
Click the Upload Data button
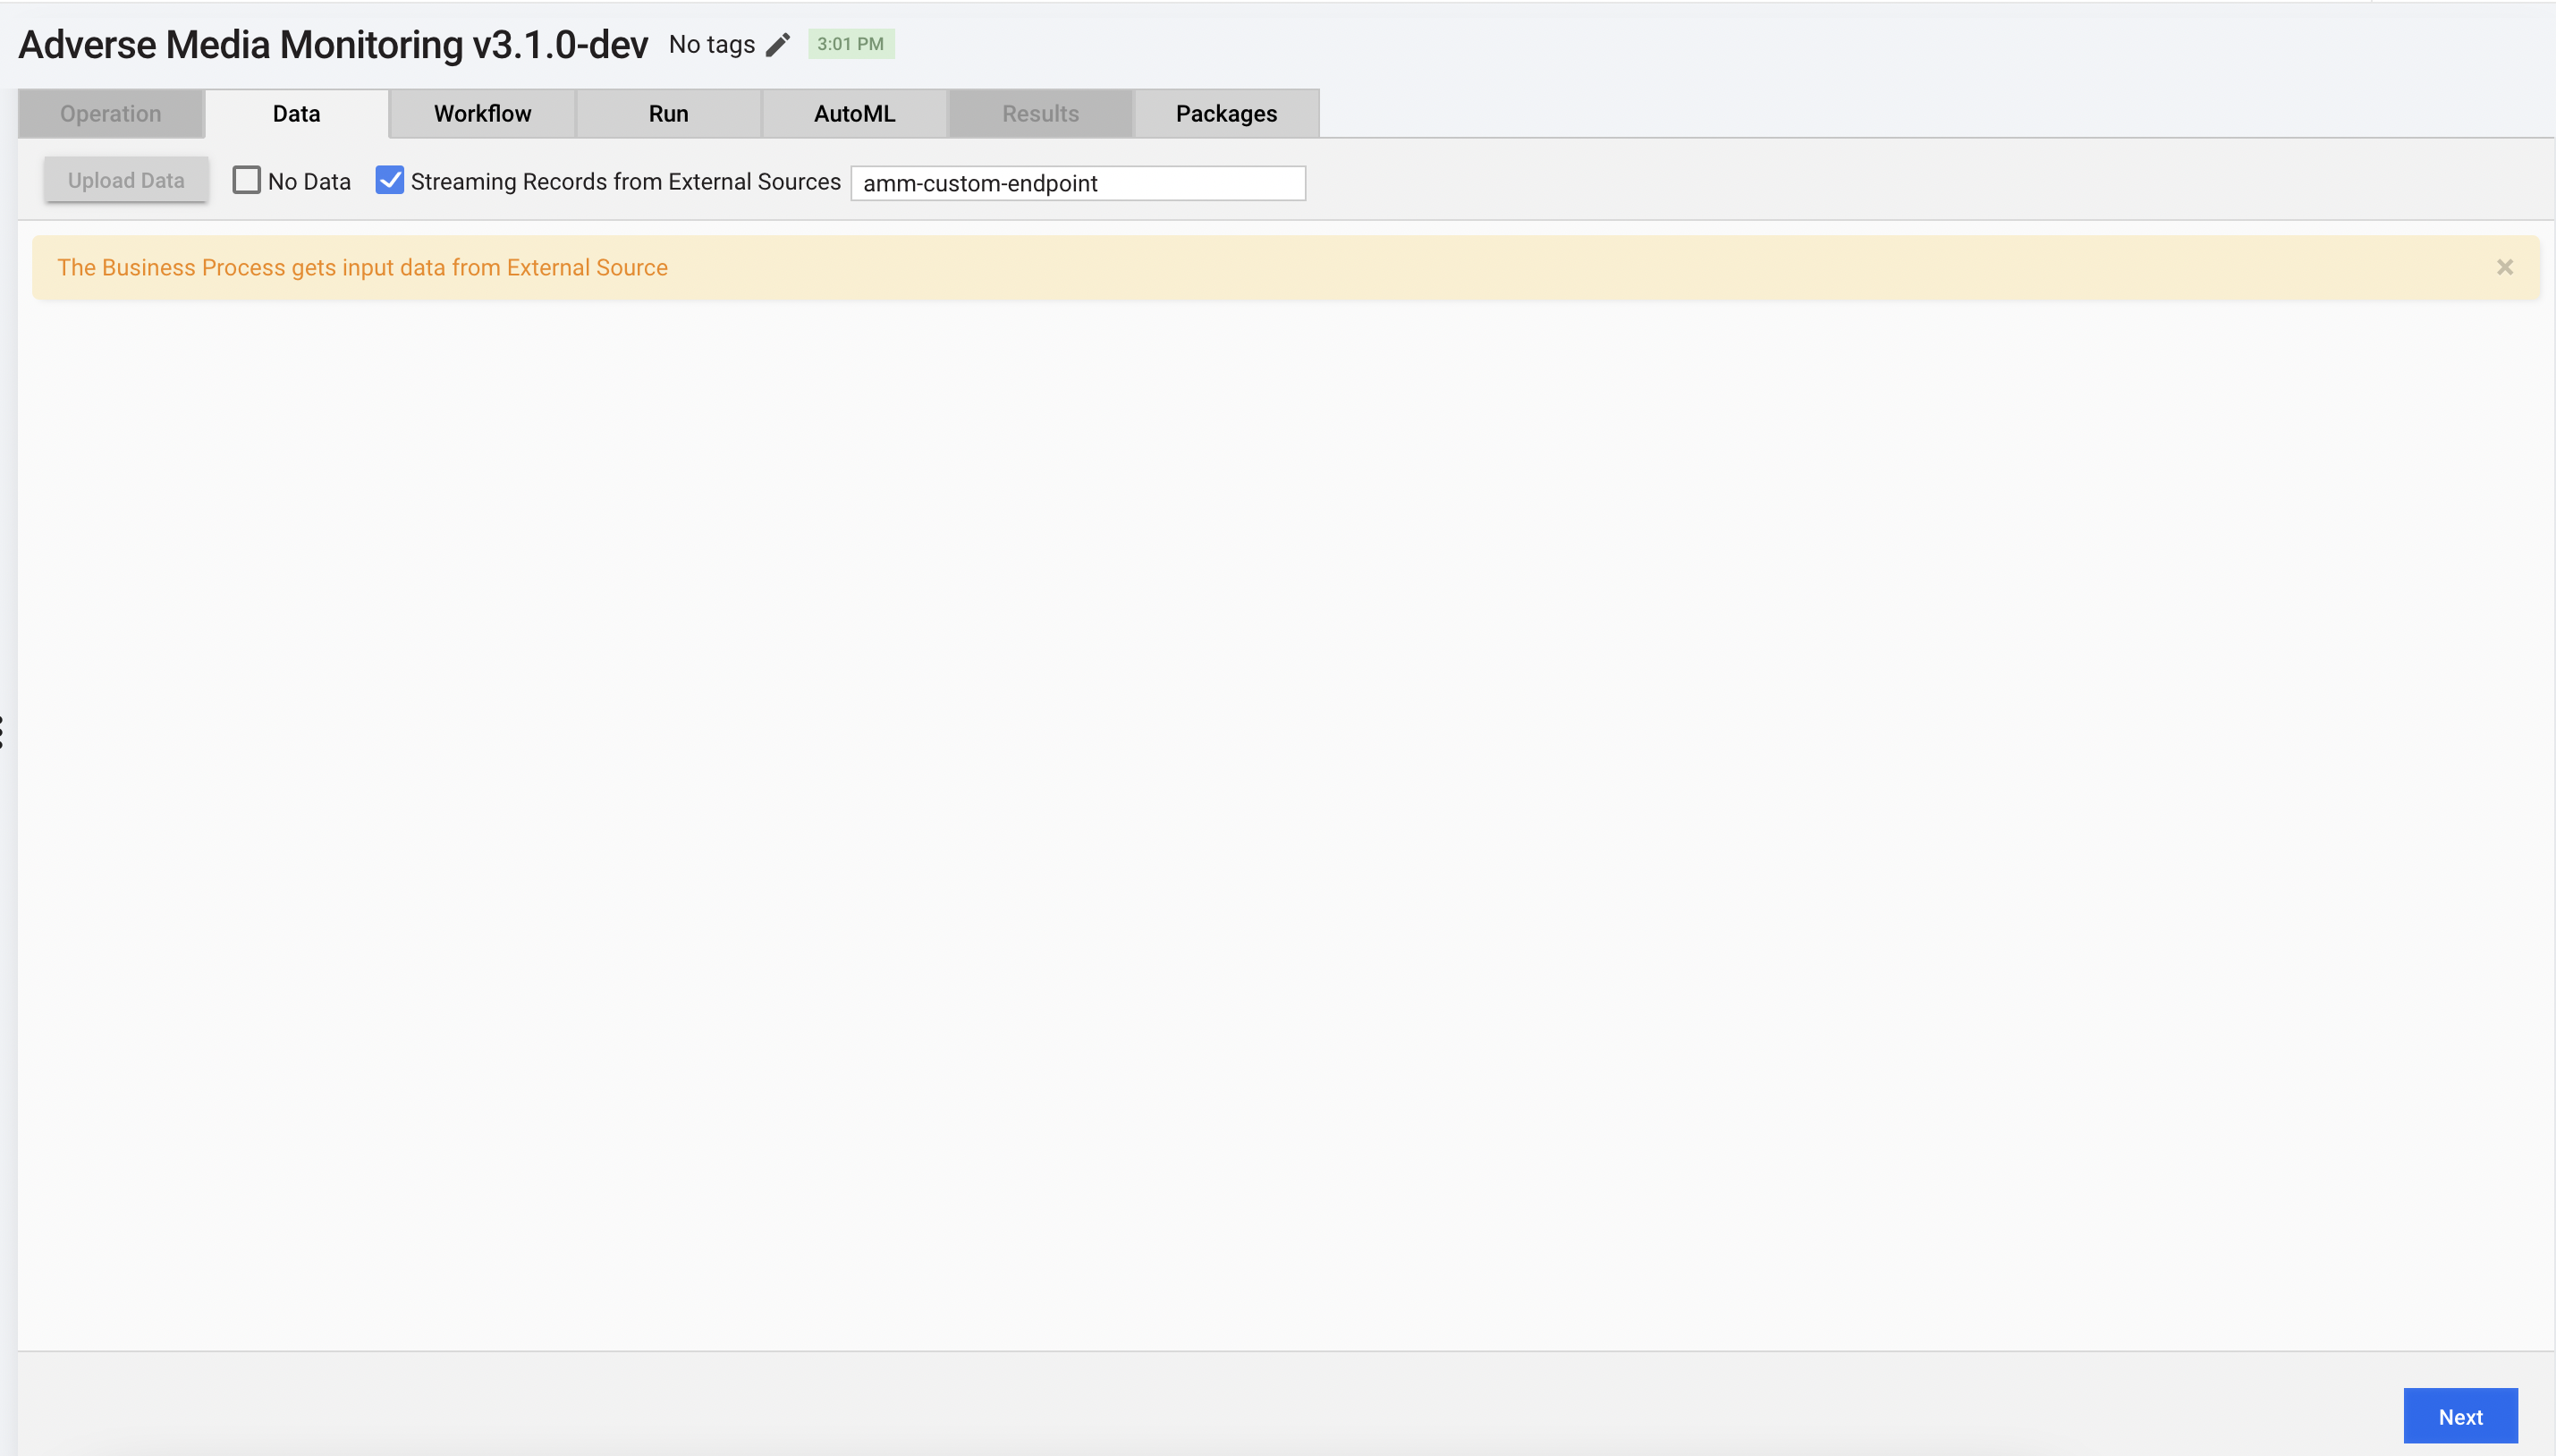click(126, 180)
